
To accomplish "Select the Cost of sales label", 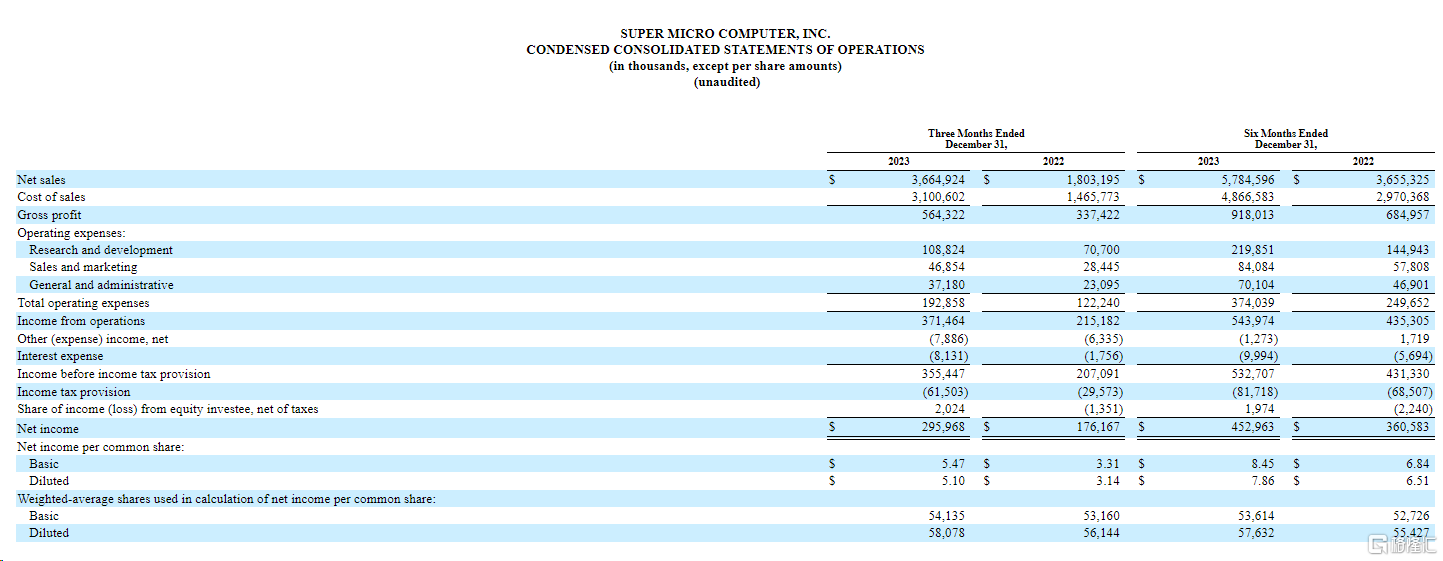I will 51,197.
